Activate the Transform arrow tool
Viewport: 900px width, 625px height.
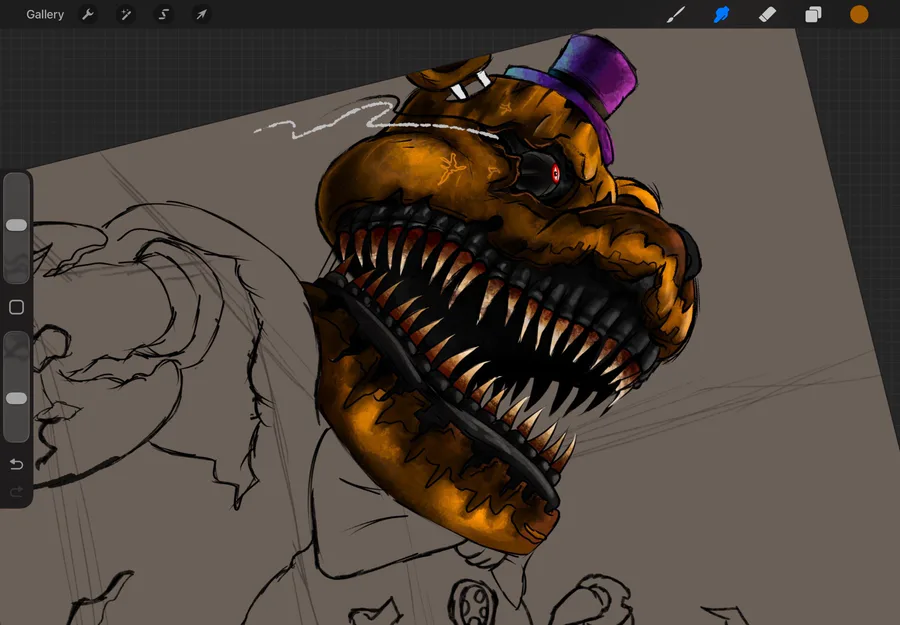(201, 14)
